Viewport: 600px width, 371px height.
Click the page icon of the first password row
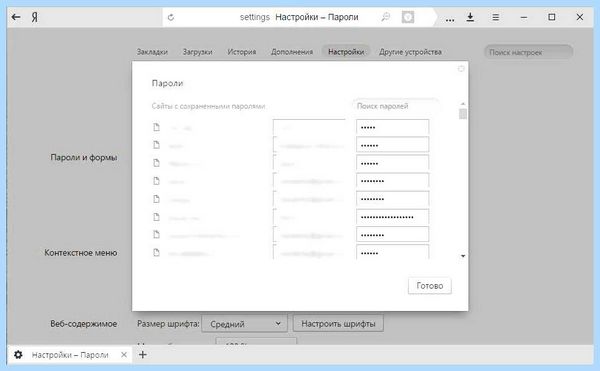[x=156, y=127]
